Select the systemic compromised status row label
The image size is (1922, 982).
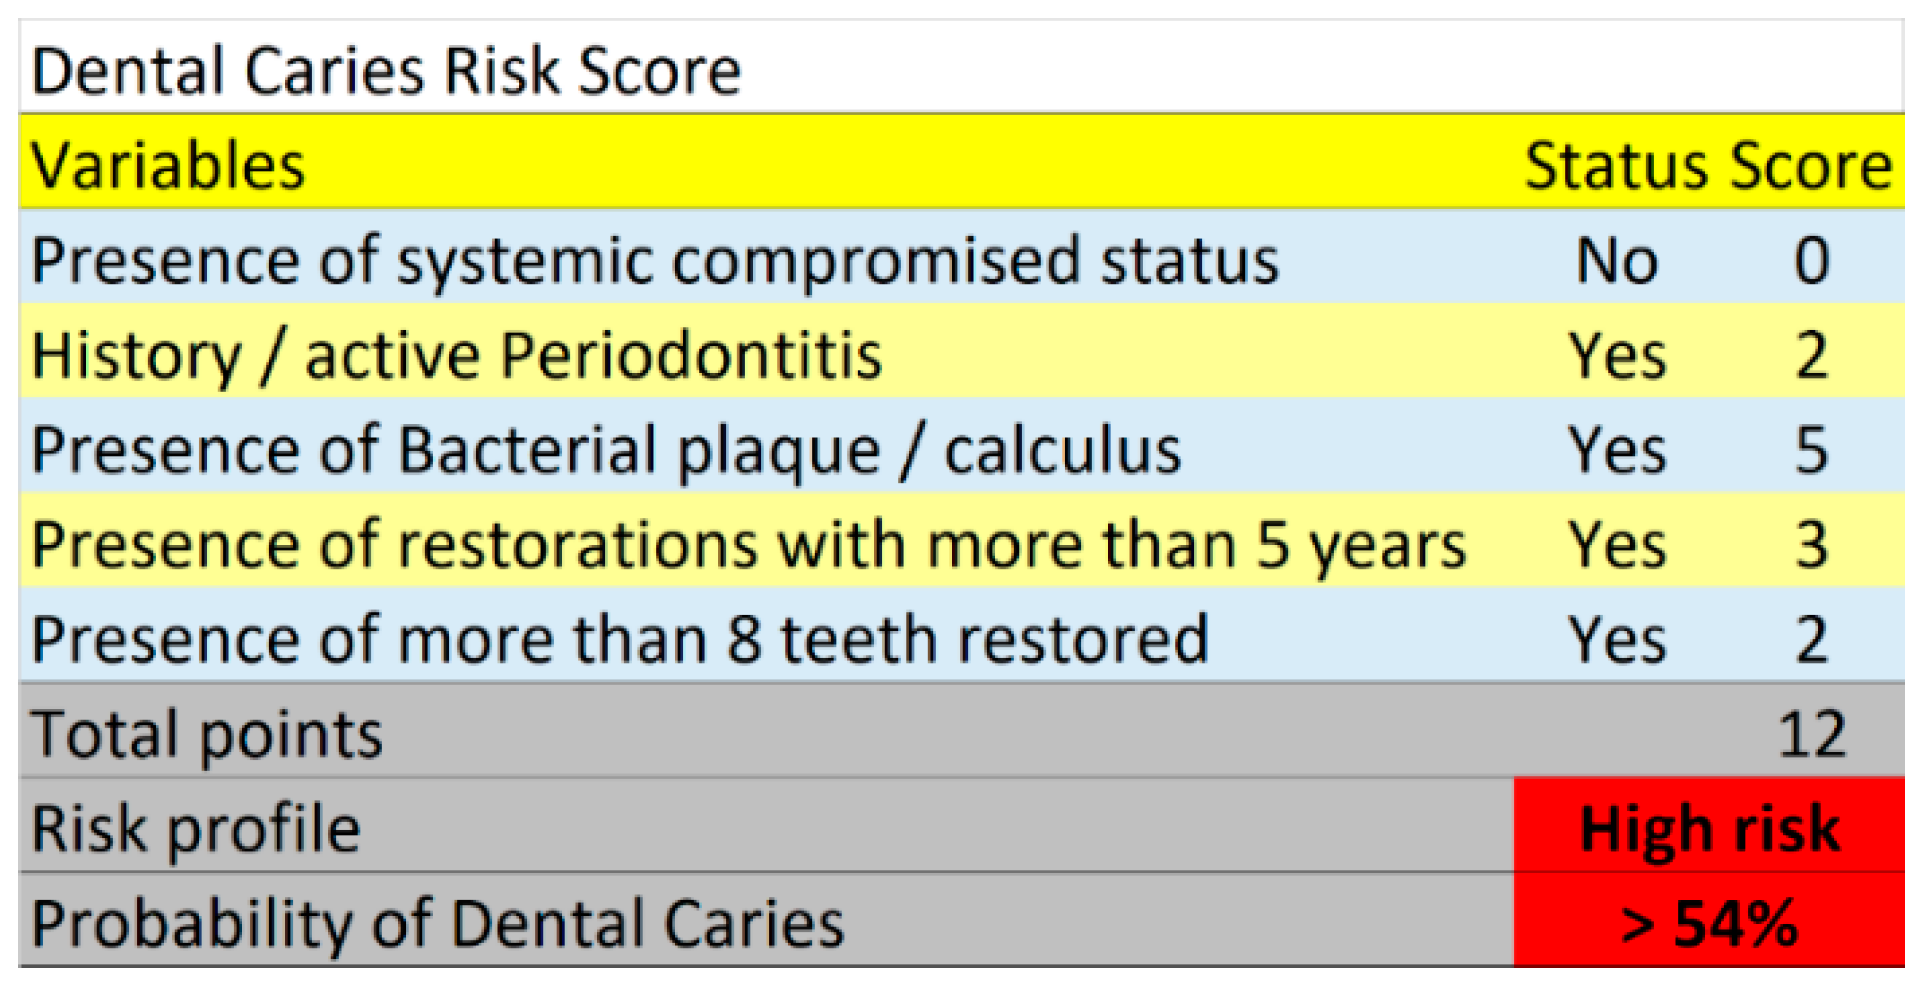655,261
